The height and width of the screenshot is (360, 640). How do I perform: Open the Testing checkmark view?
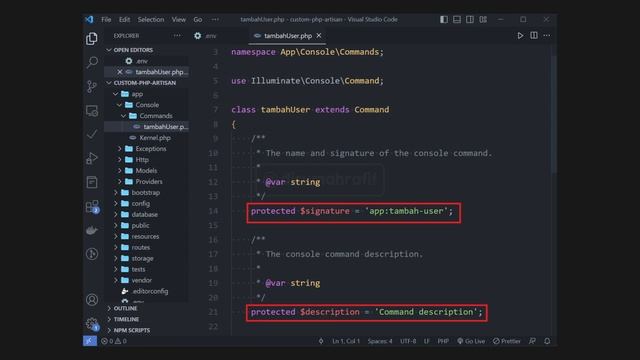tap(92, 134)
